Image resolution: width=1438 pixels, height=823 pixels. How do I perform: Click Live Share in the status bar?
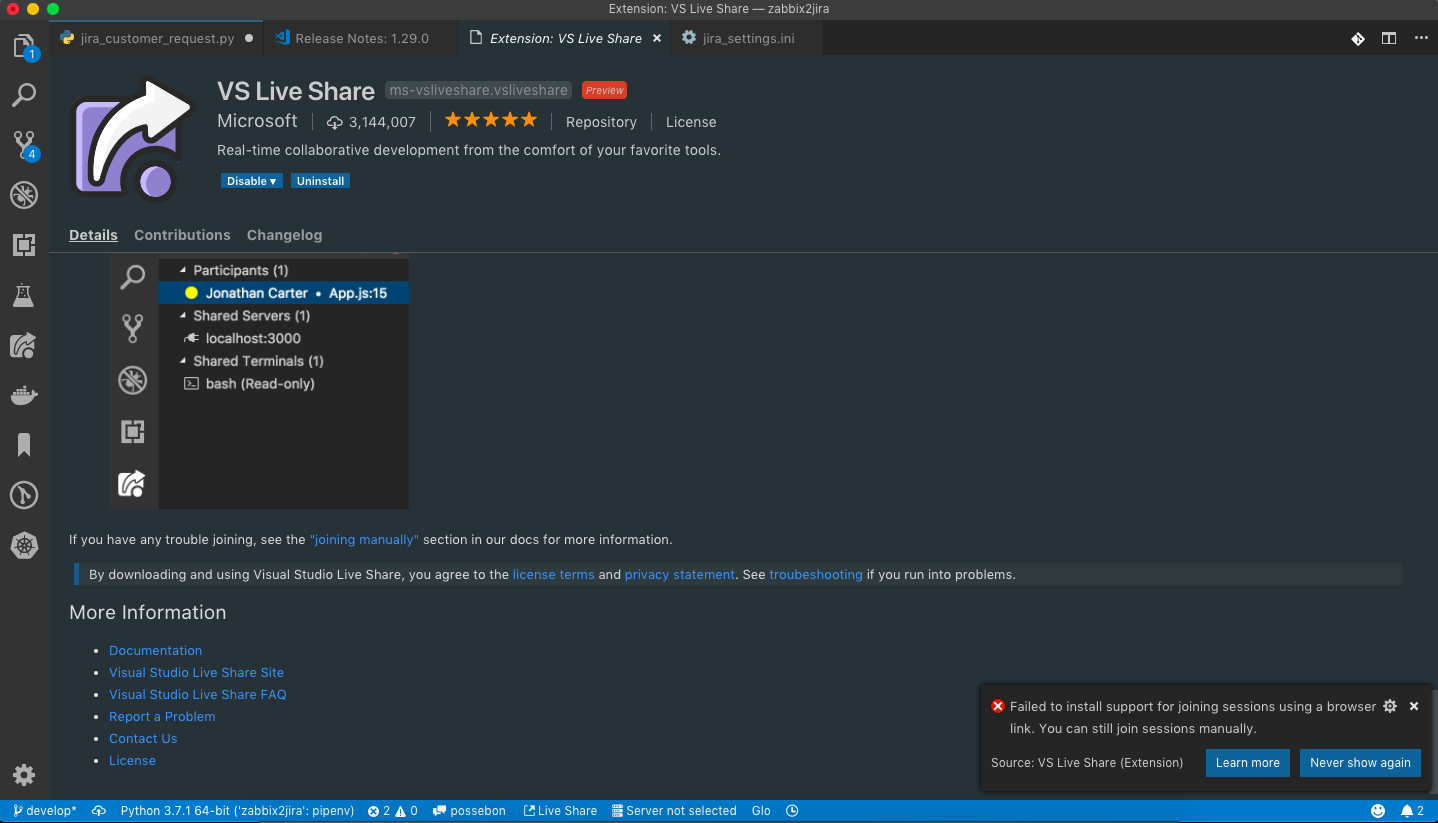coord(560,811)
